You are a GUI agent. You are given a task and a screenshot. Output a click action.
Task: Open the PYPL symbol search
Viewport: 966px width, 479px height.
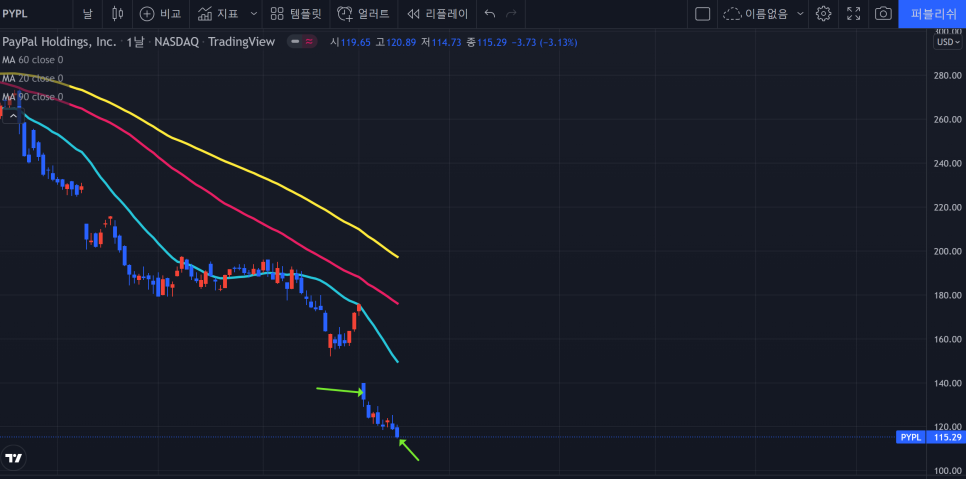coord(15,14)
